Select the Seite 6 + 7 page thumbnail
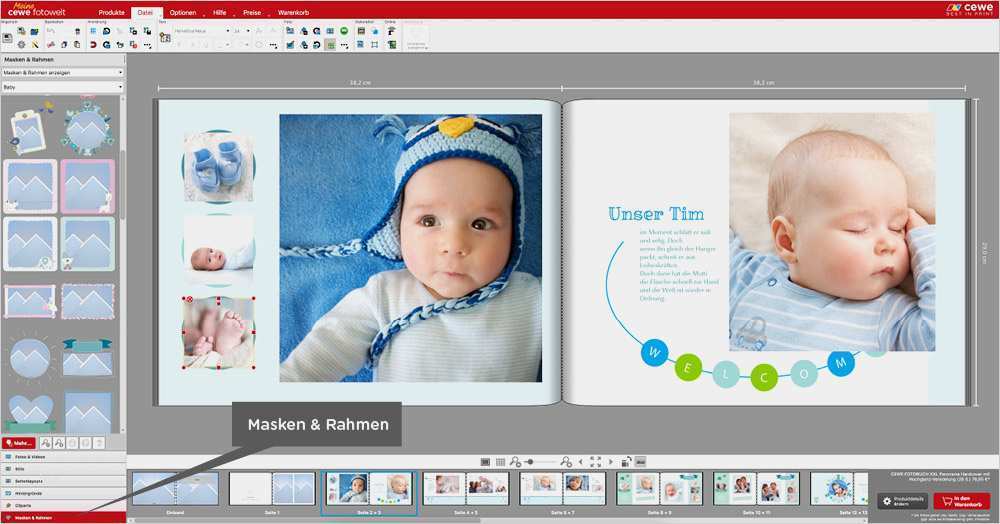The width and height of the screenshot is (1000, 524). (x=563, y=489)
